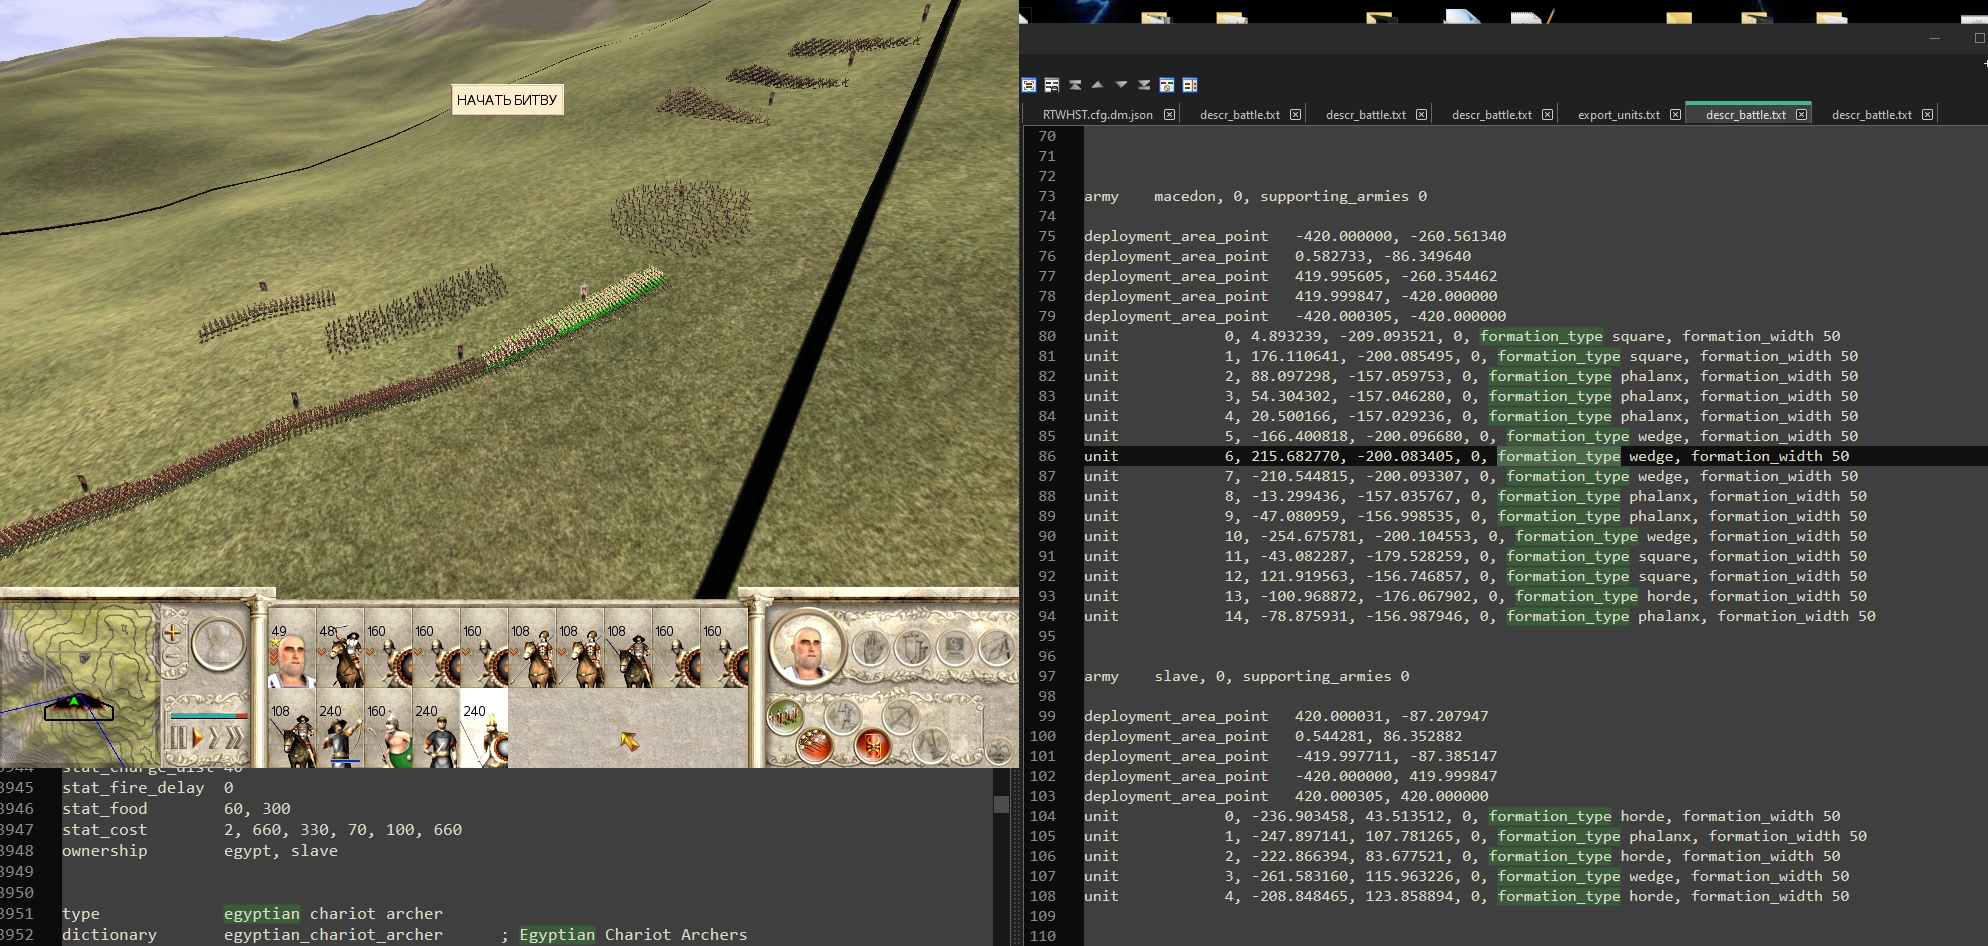Image resolution: width=1988 pixels, height=946 pixels.
Task: Click the jump-to-first-difference toolbar icon
Action: click(x=1075, y=85)
